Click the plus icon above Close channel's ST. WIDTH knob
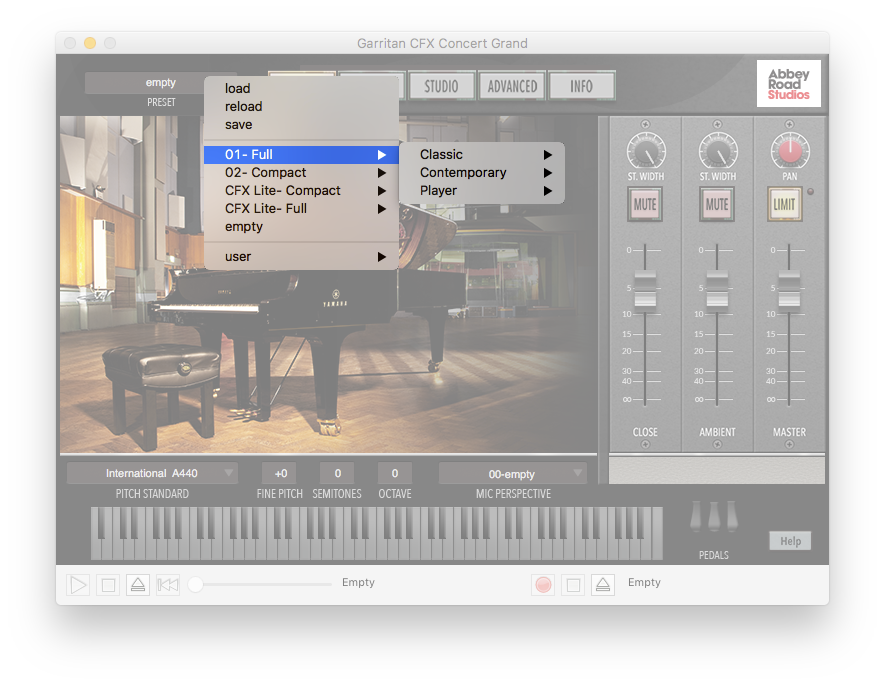Image resolution: width=885 pixels, height=685 pixels. click(x=645, y=124)
